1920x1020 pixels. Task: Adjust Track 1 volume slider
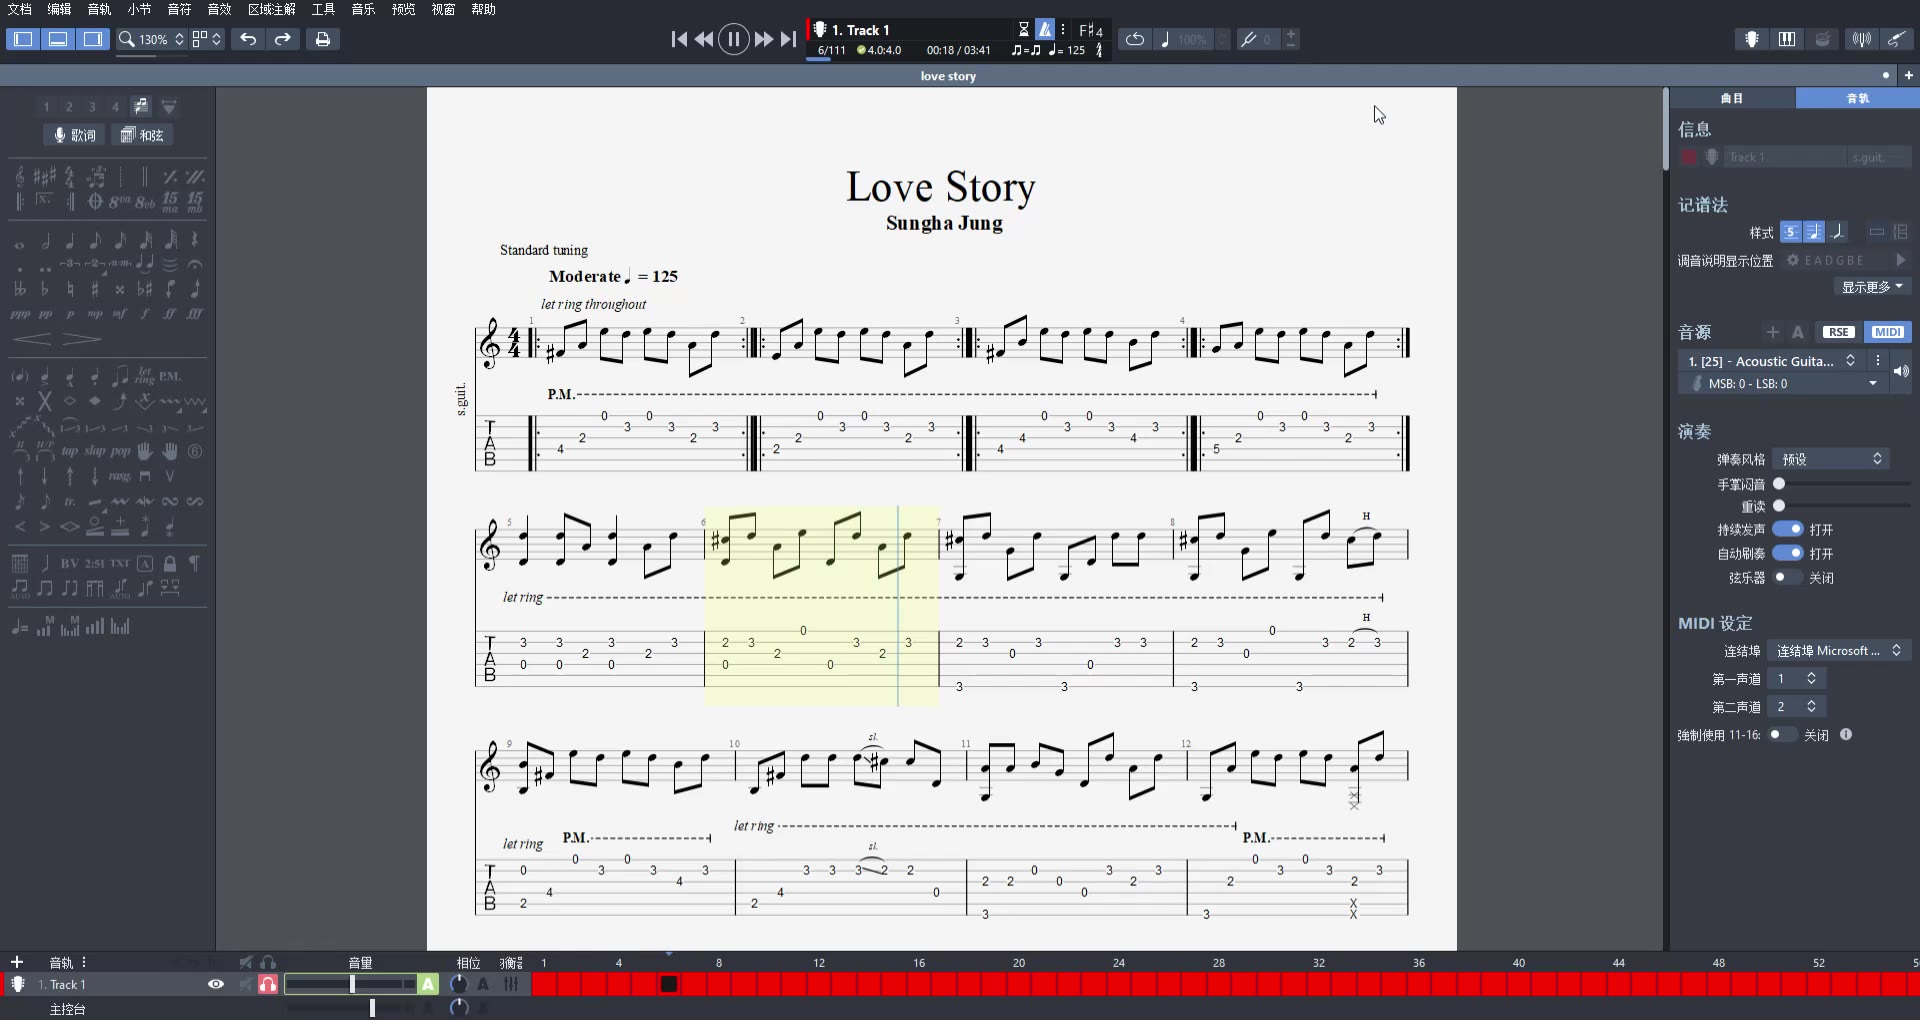tap(351, 984)
